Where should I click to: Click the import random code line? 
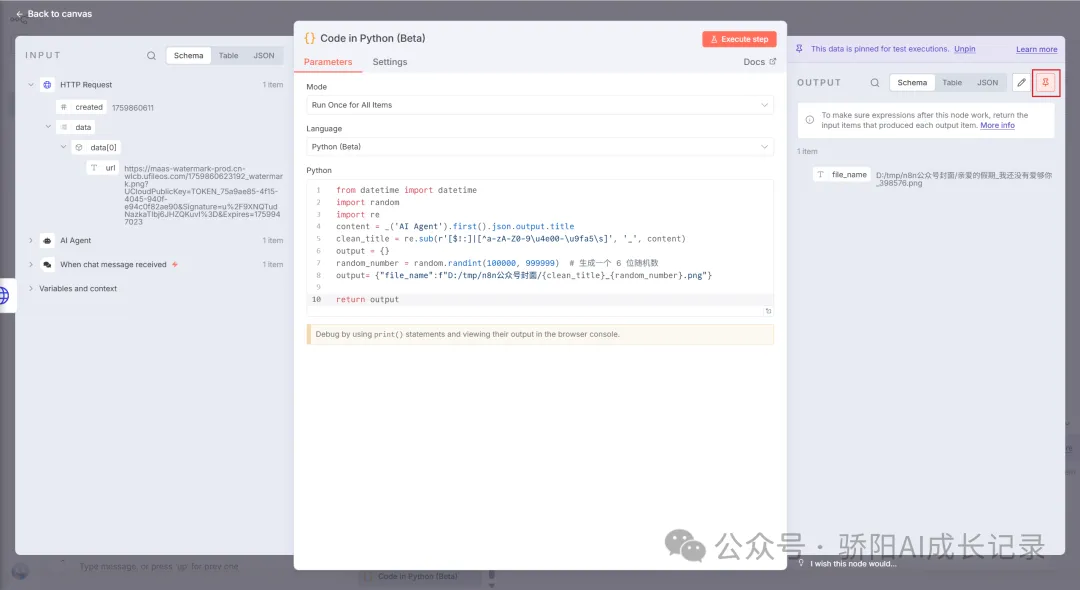pyautogui.click(x=367, y=202)
